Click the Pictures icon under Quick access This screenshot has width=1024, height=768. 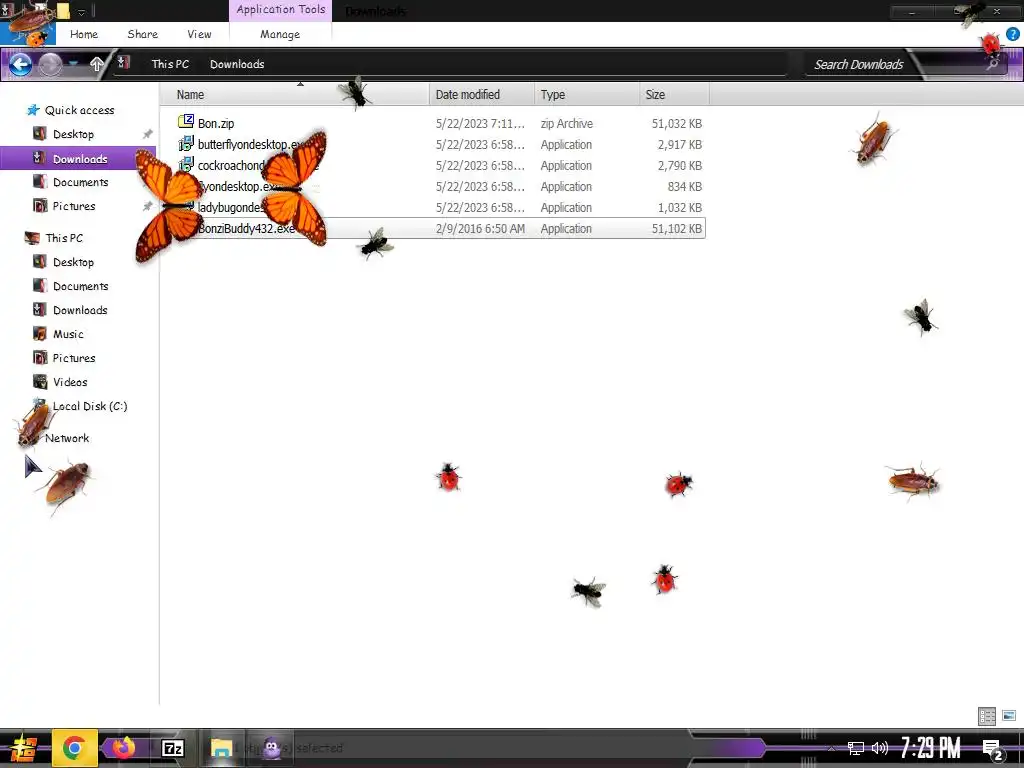(40, 206)
